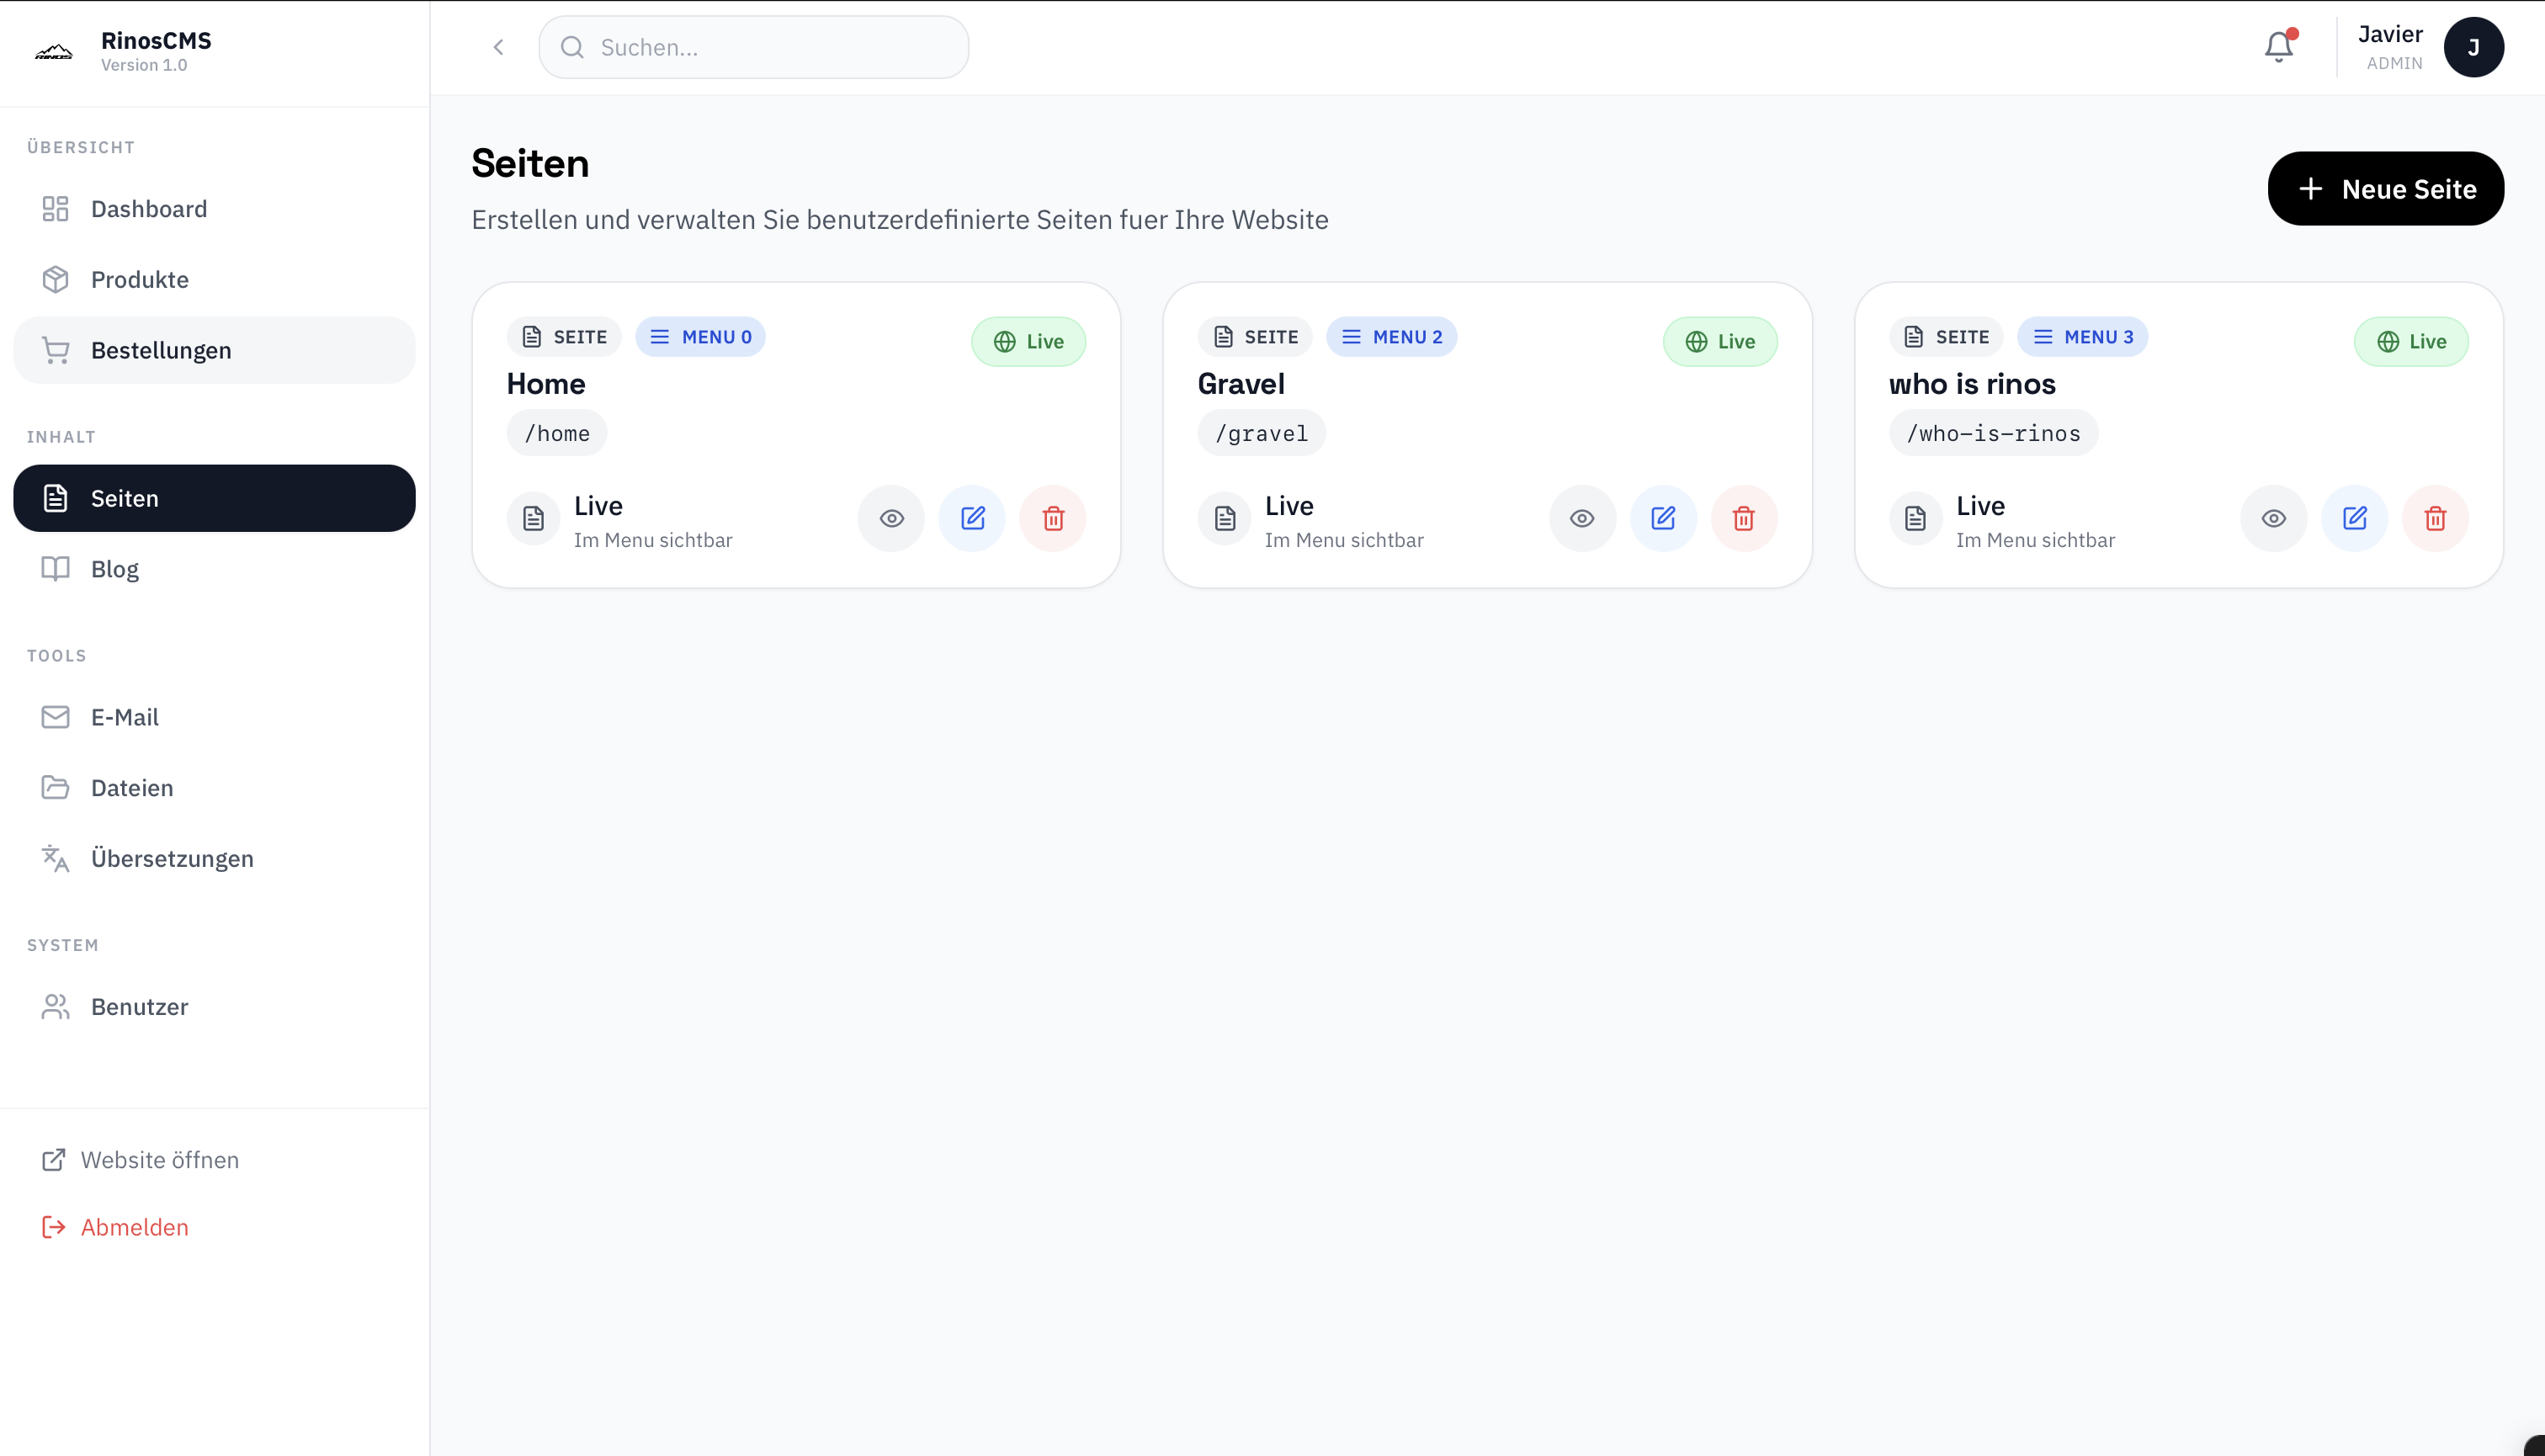Click the Javier ADMIN user name
Image resolution: width=2545 pixels, height=1456 pixels.
(x=2390, y=47)
